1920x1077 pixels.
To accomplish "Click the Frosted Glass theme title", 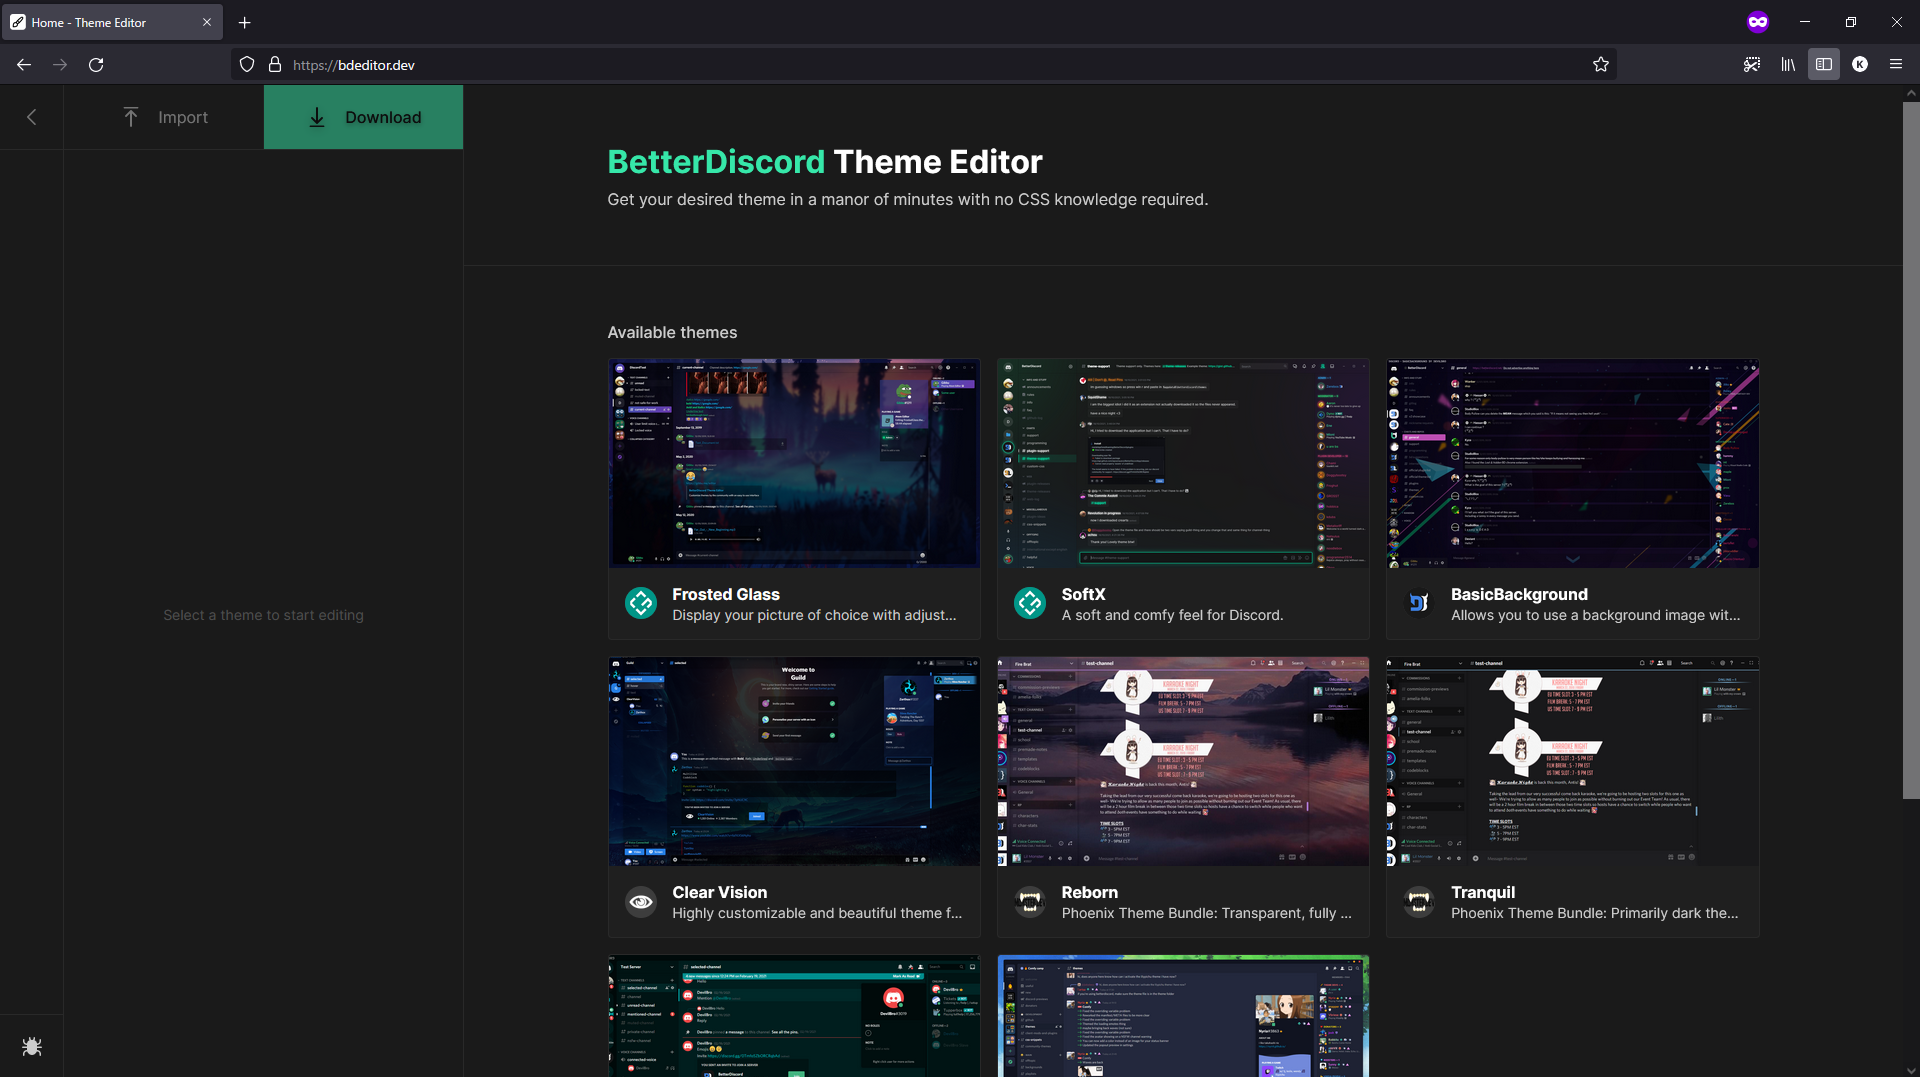I will click(x=726, y=594).
